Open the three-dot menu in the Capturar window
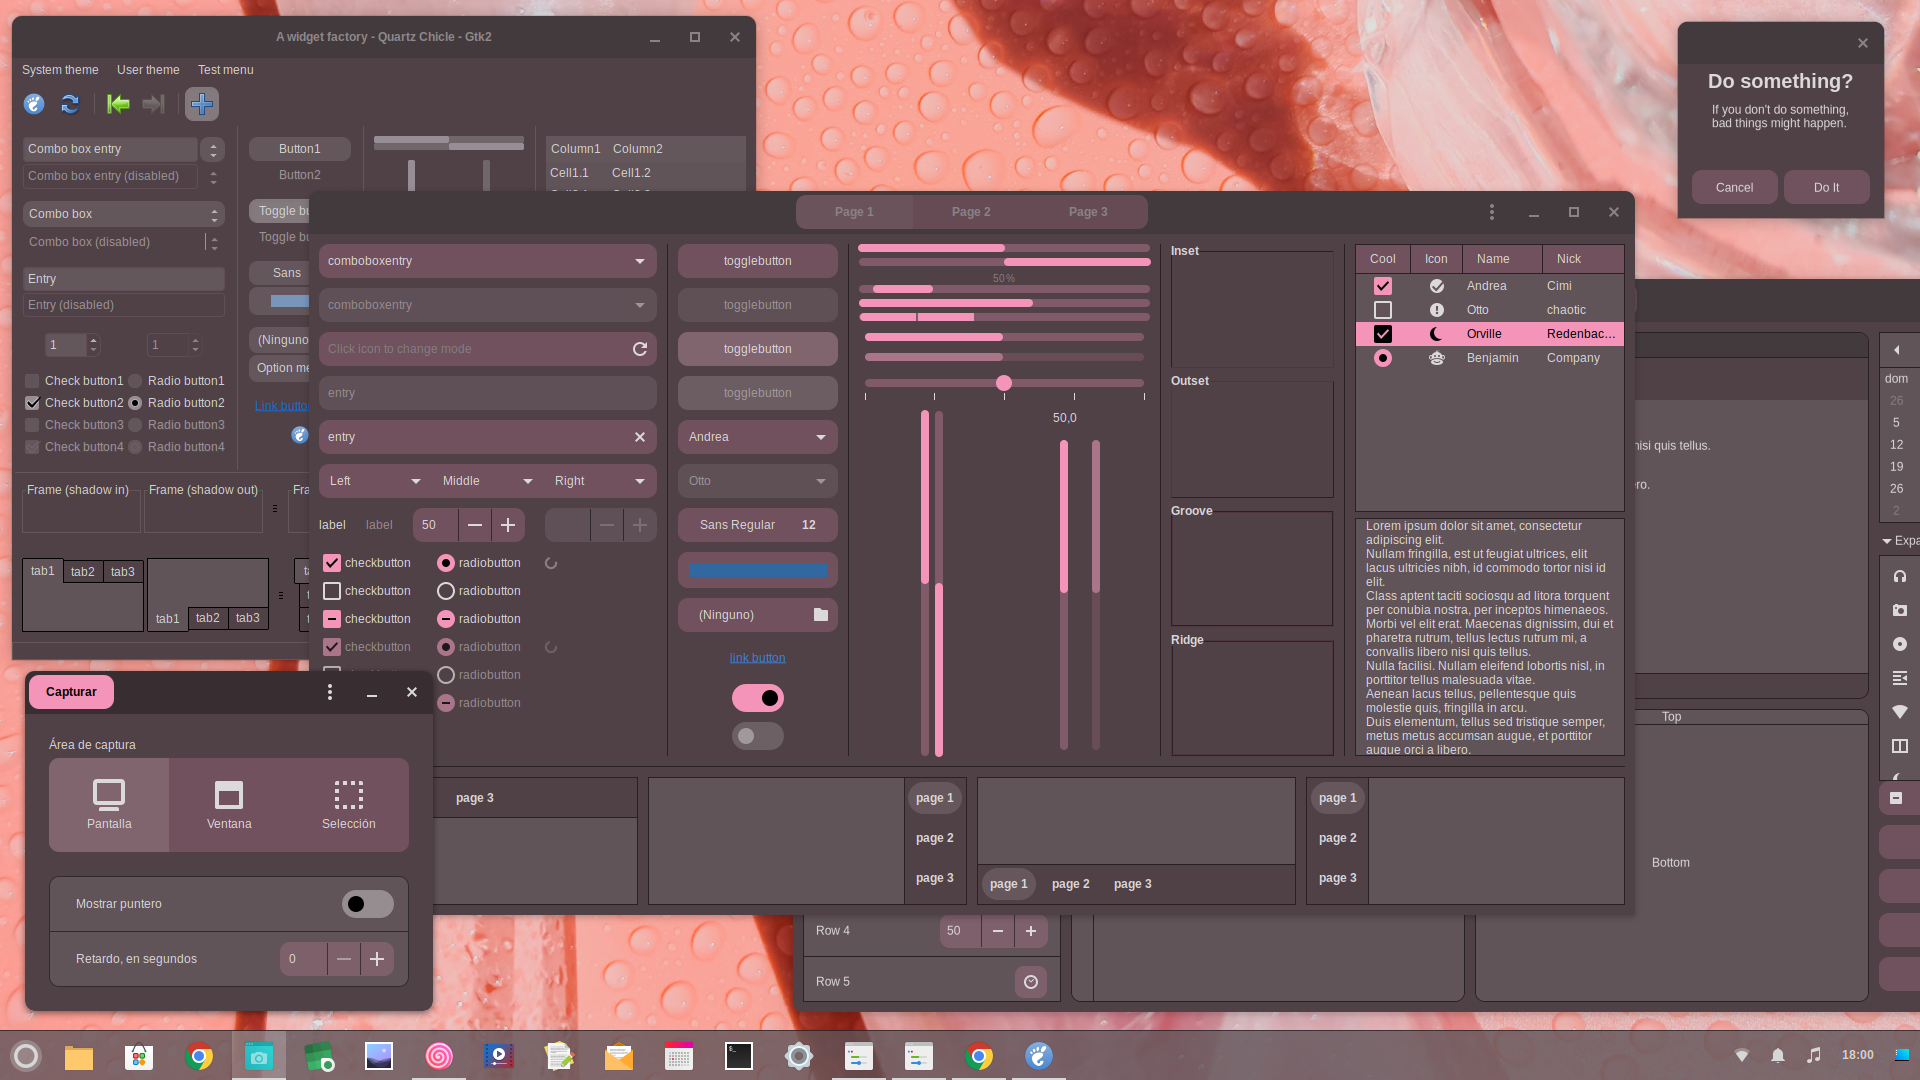1920x1080 pixels. [x=330, y=692]
